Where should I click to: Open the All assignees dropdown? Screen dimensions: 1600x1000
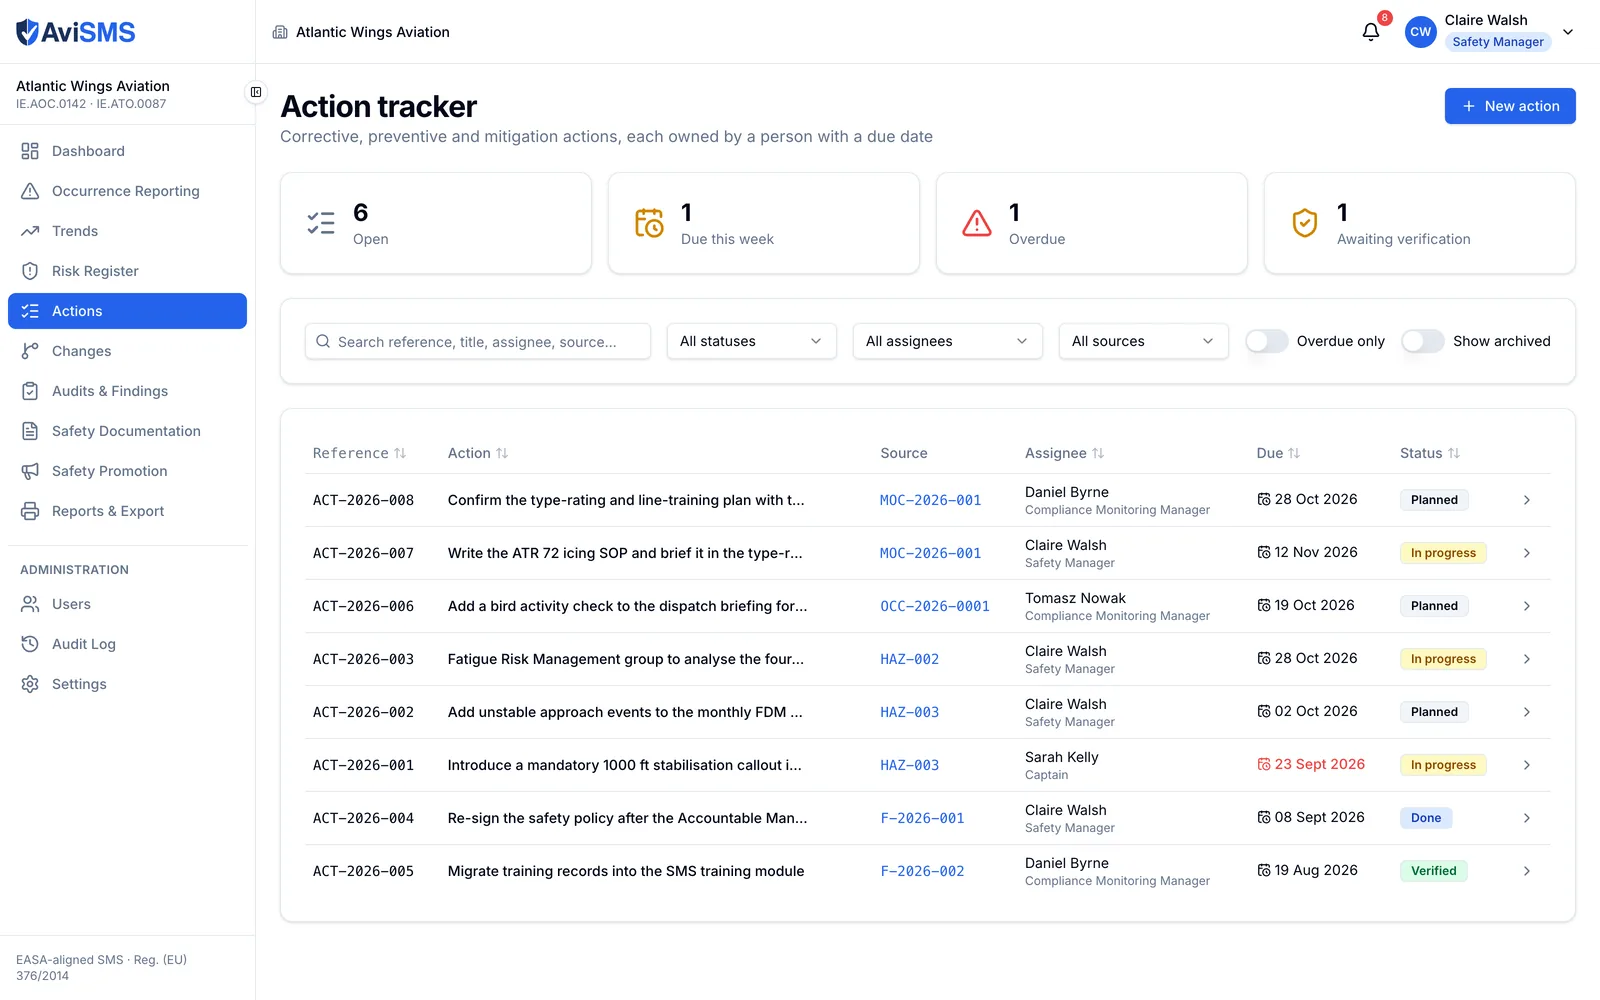pos(947,341)
